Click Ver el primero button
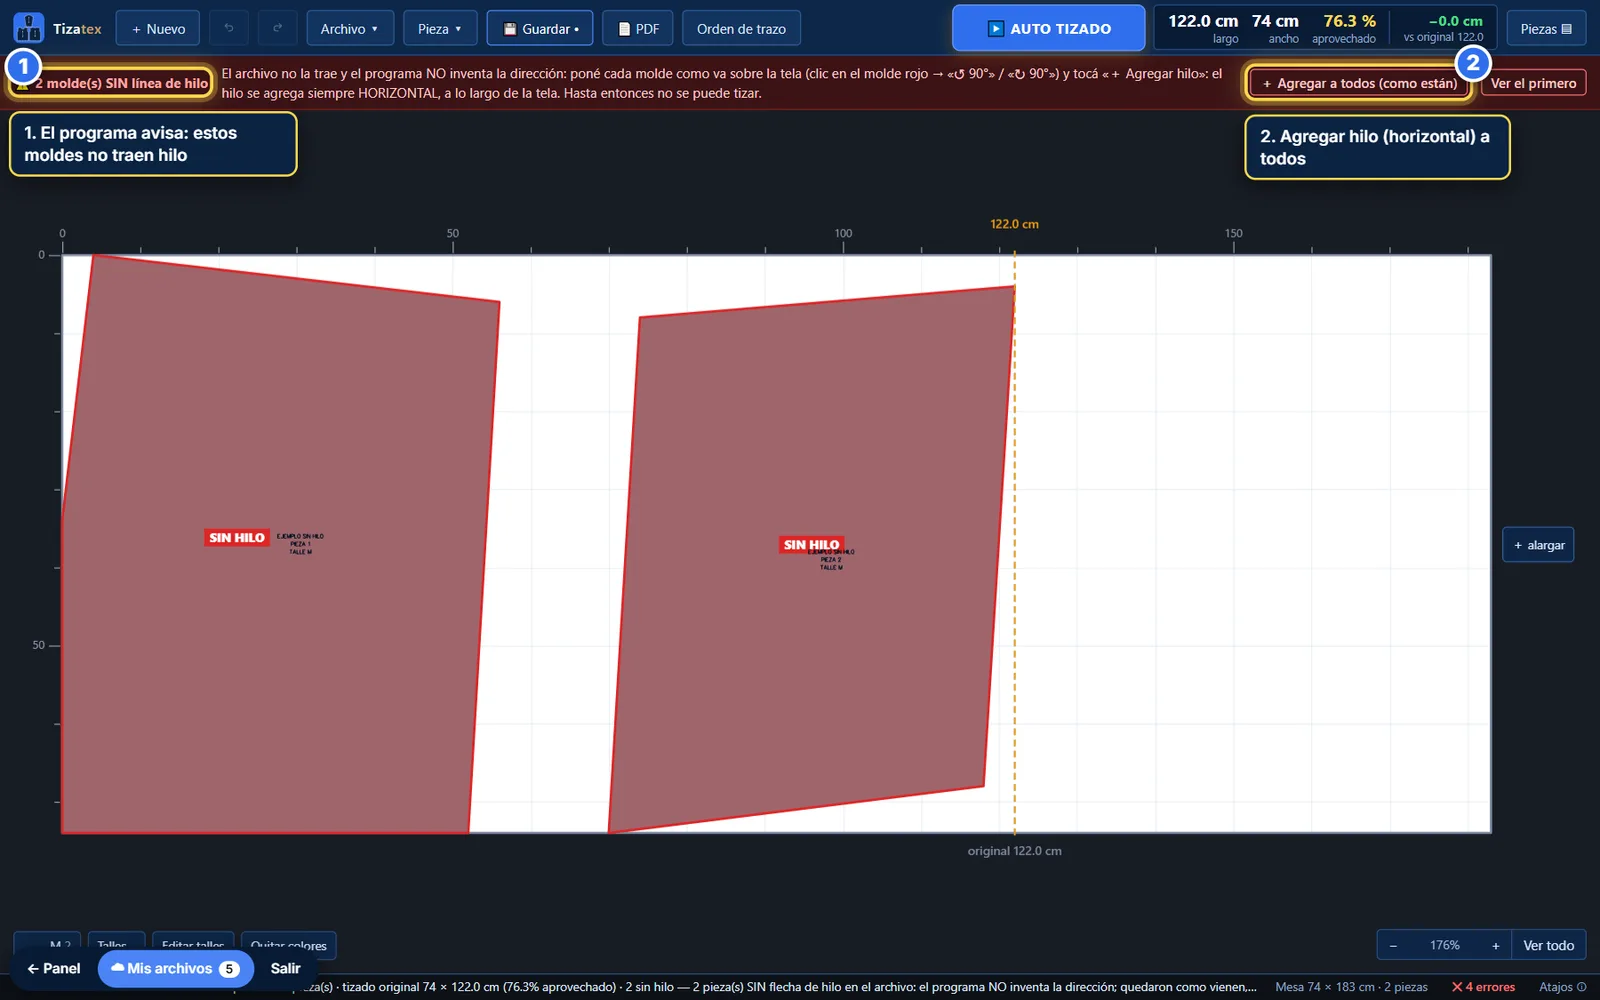This screenshot has width=1600, height=1000. 1533,83
